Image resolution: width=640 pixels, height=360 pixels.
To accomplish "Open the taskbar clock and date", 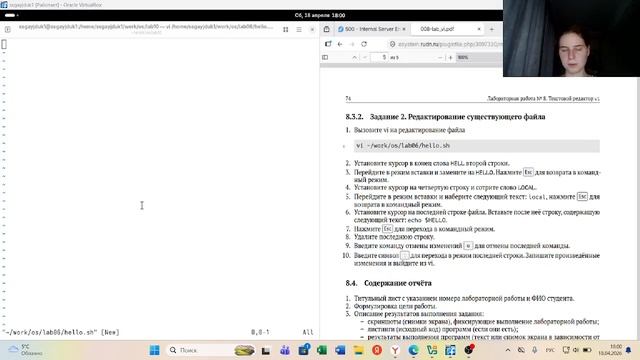I will pos(610,350).
